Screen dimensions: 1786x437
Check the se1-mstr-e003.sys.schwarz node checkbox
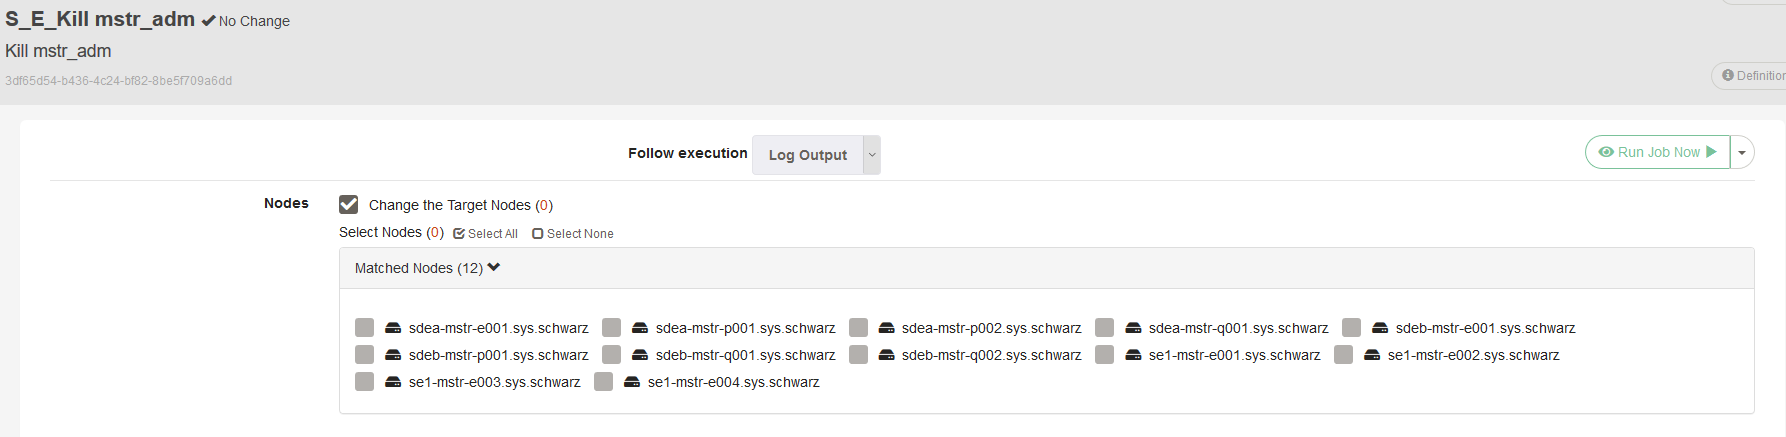point(364,382)
